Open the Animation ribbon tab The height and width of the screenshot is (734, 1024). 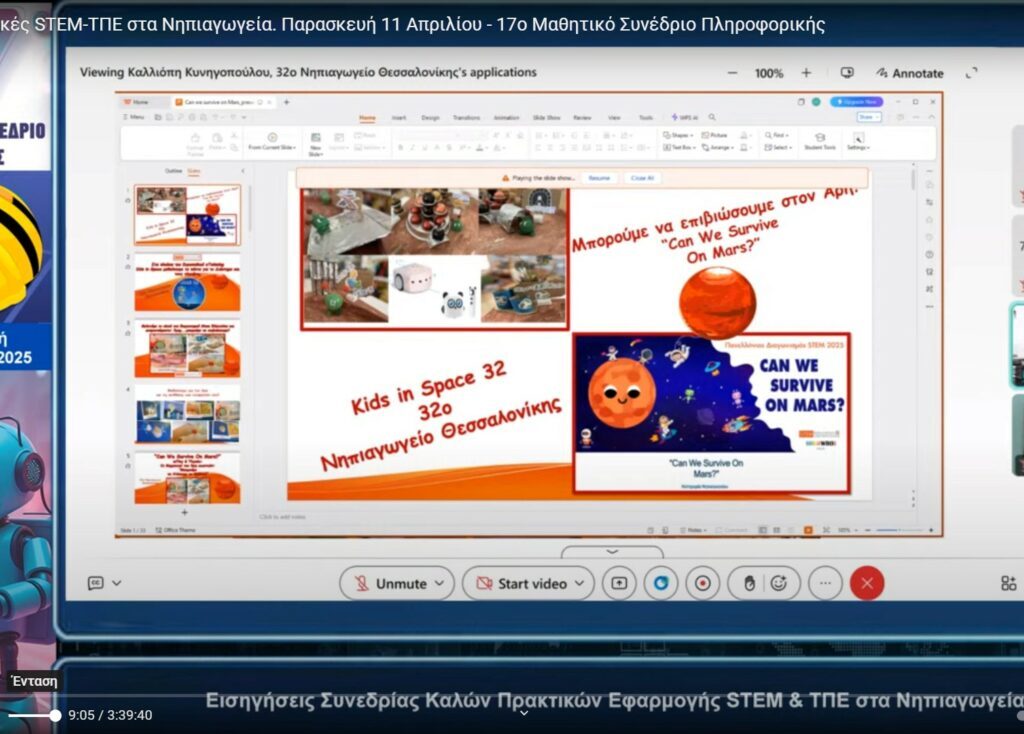[506, 118]
